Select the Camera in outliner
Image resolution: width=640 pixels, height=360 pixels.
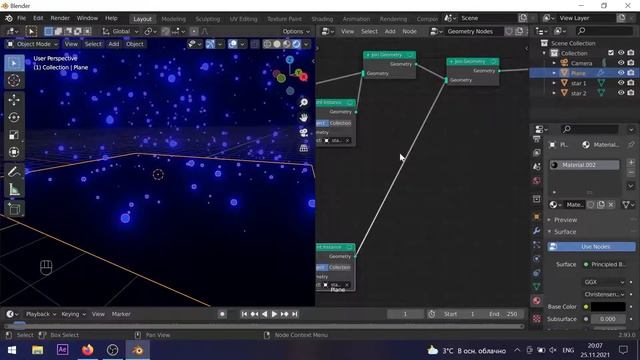(x=581, y=63)
